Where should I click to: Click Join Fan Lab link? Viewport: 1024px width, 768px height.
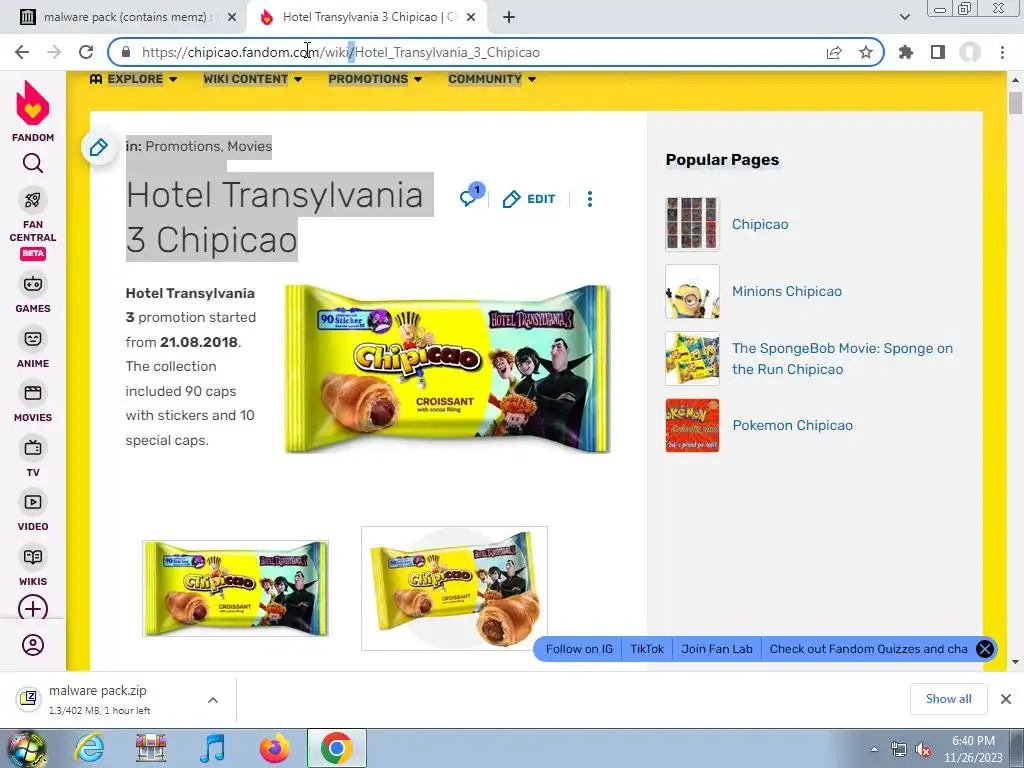[x=716, y=649]
